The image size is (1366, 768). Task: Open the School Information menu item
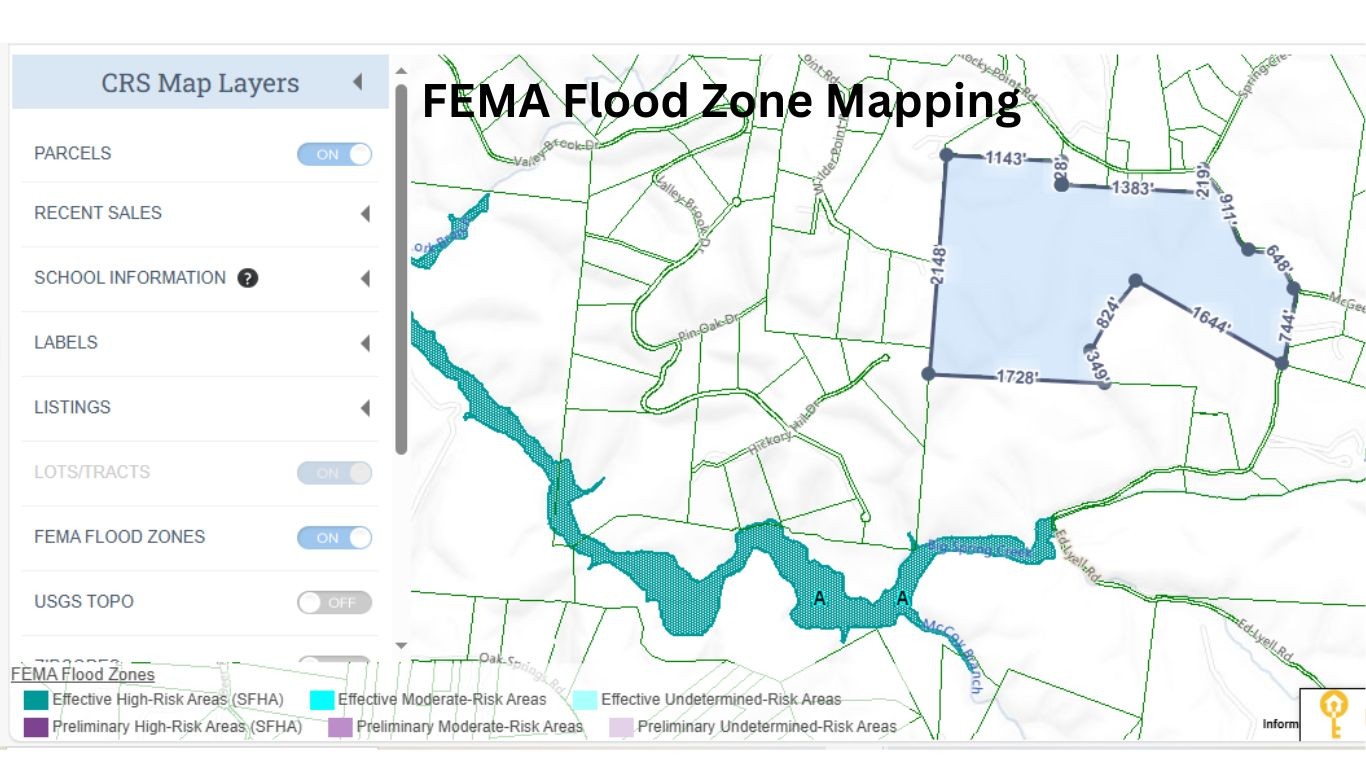point(130,278)
